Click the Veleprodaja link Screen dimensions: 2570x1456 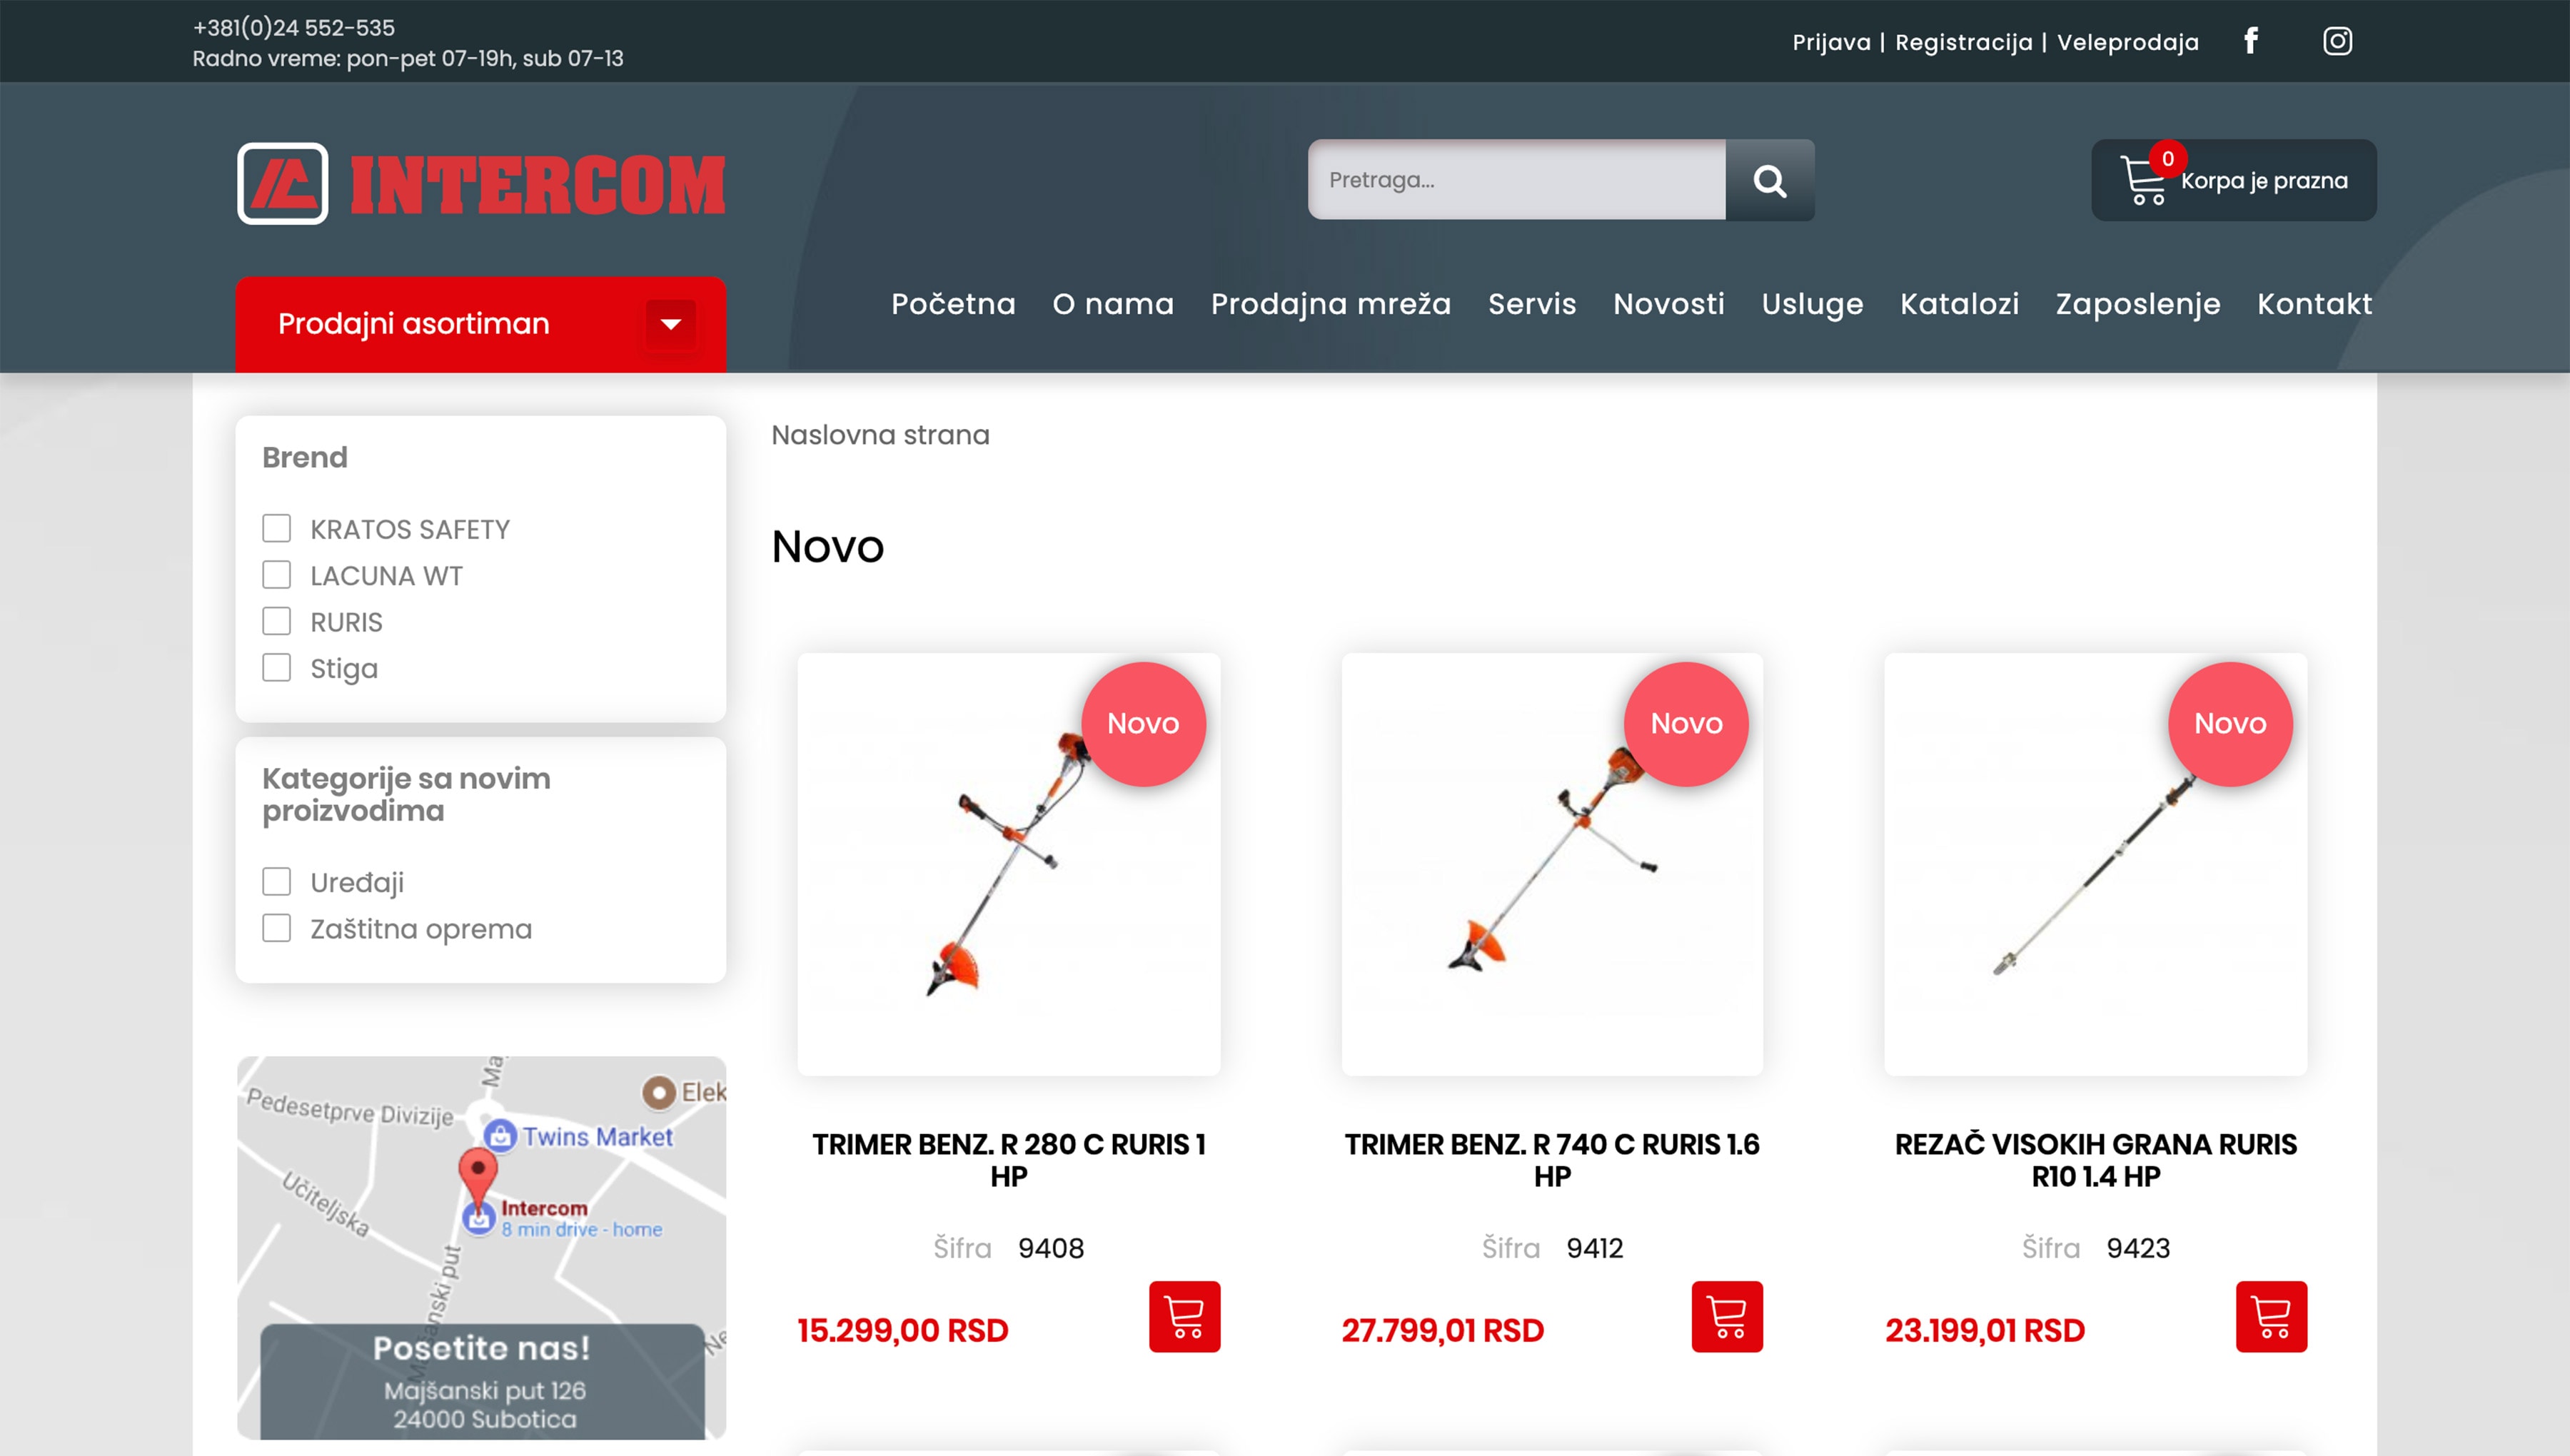(2128, 42)
